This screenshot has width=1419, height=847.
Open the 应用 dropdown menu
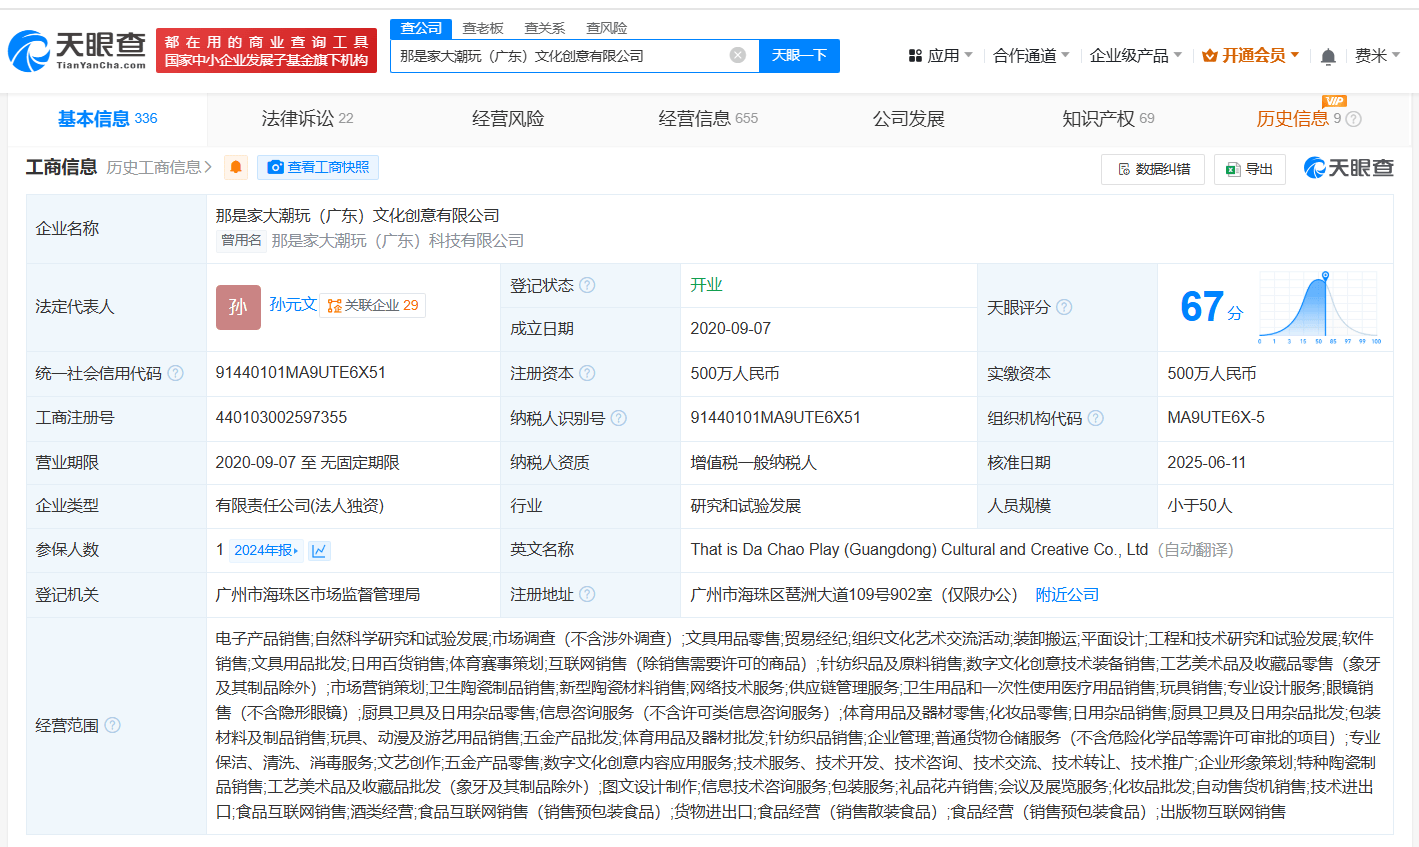[x=940, y=56]
